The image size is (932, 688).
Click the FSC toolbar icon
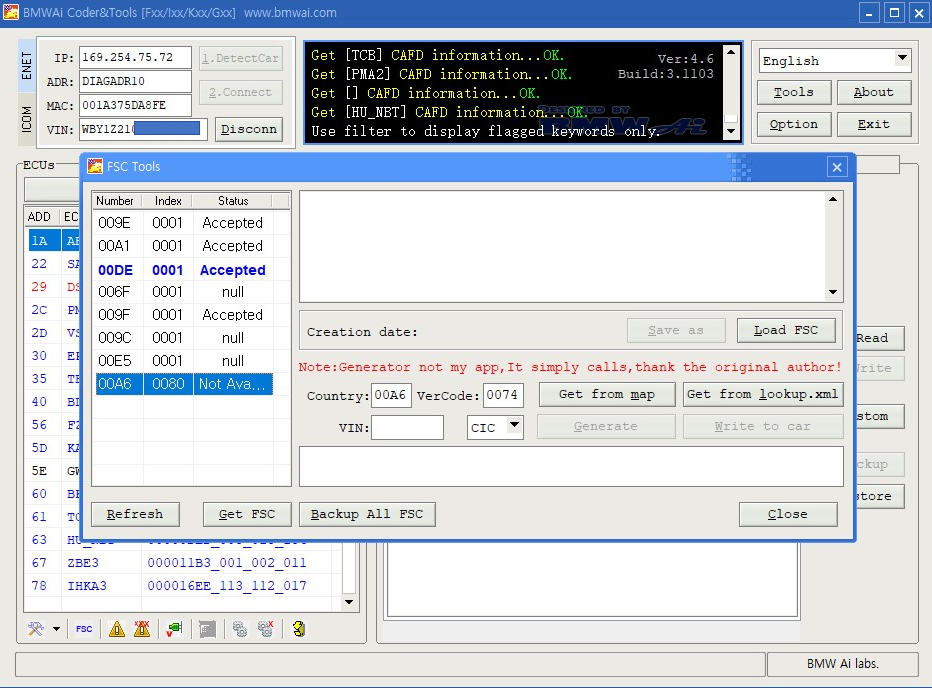(84, 629)
